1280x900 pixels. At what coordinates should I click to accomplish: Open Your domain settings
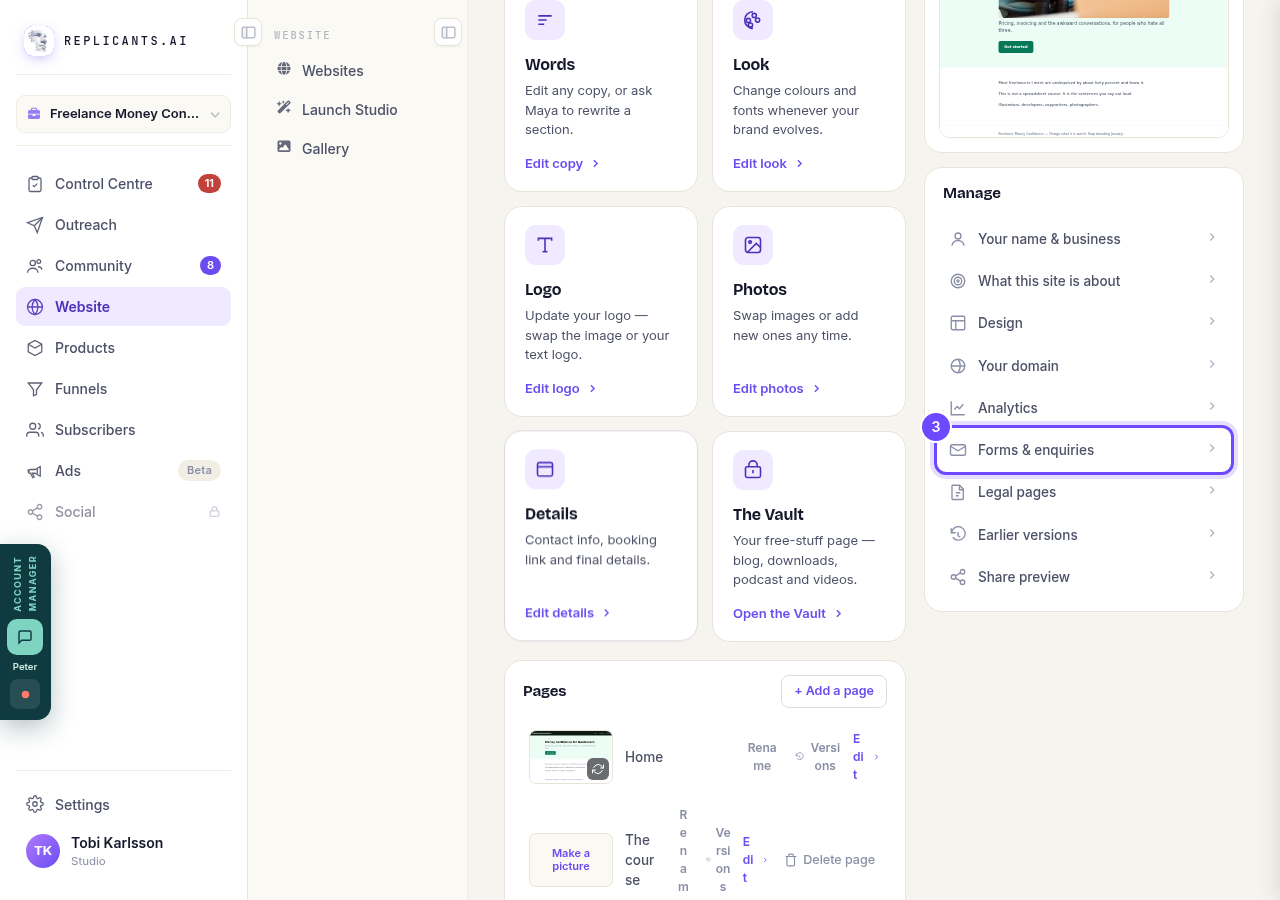click(x=1084, y=366)
